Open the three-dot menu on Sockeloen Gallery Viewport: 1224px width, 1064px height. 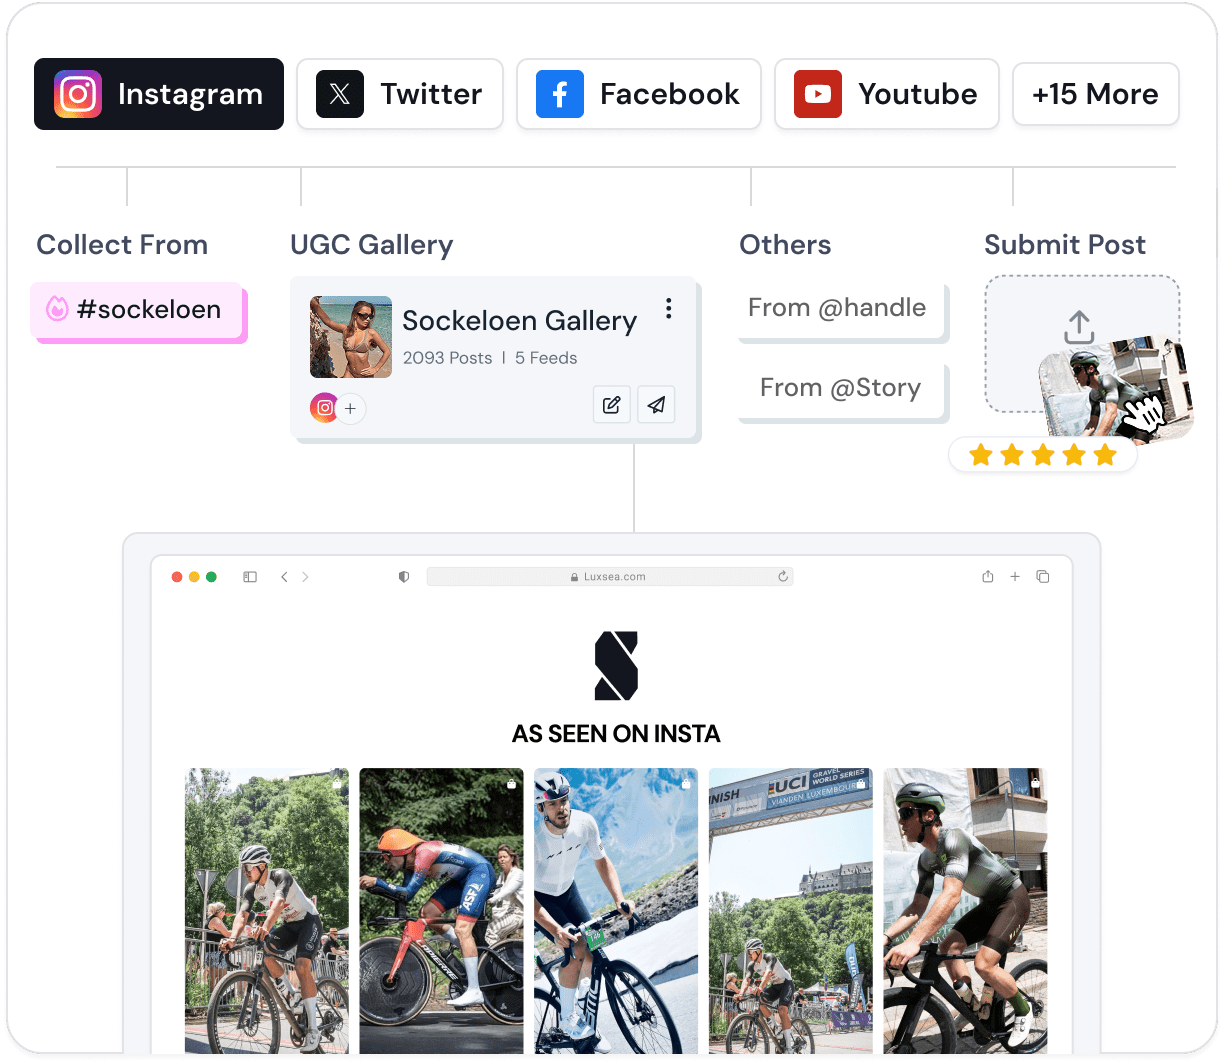pos(669,309)
